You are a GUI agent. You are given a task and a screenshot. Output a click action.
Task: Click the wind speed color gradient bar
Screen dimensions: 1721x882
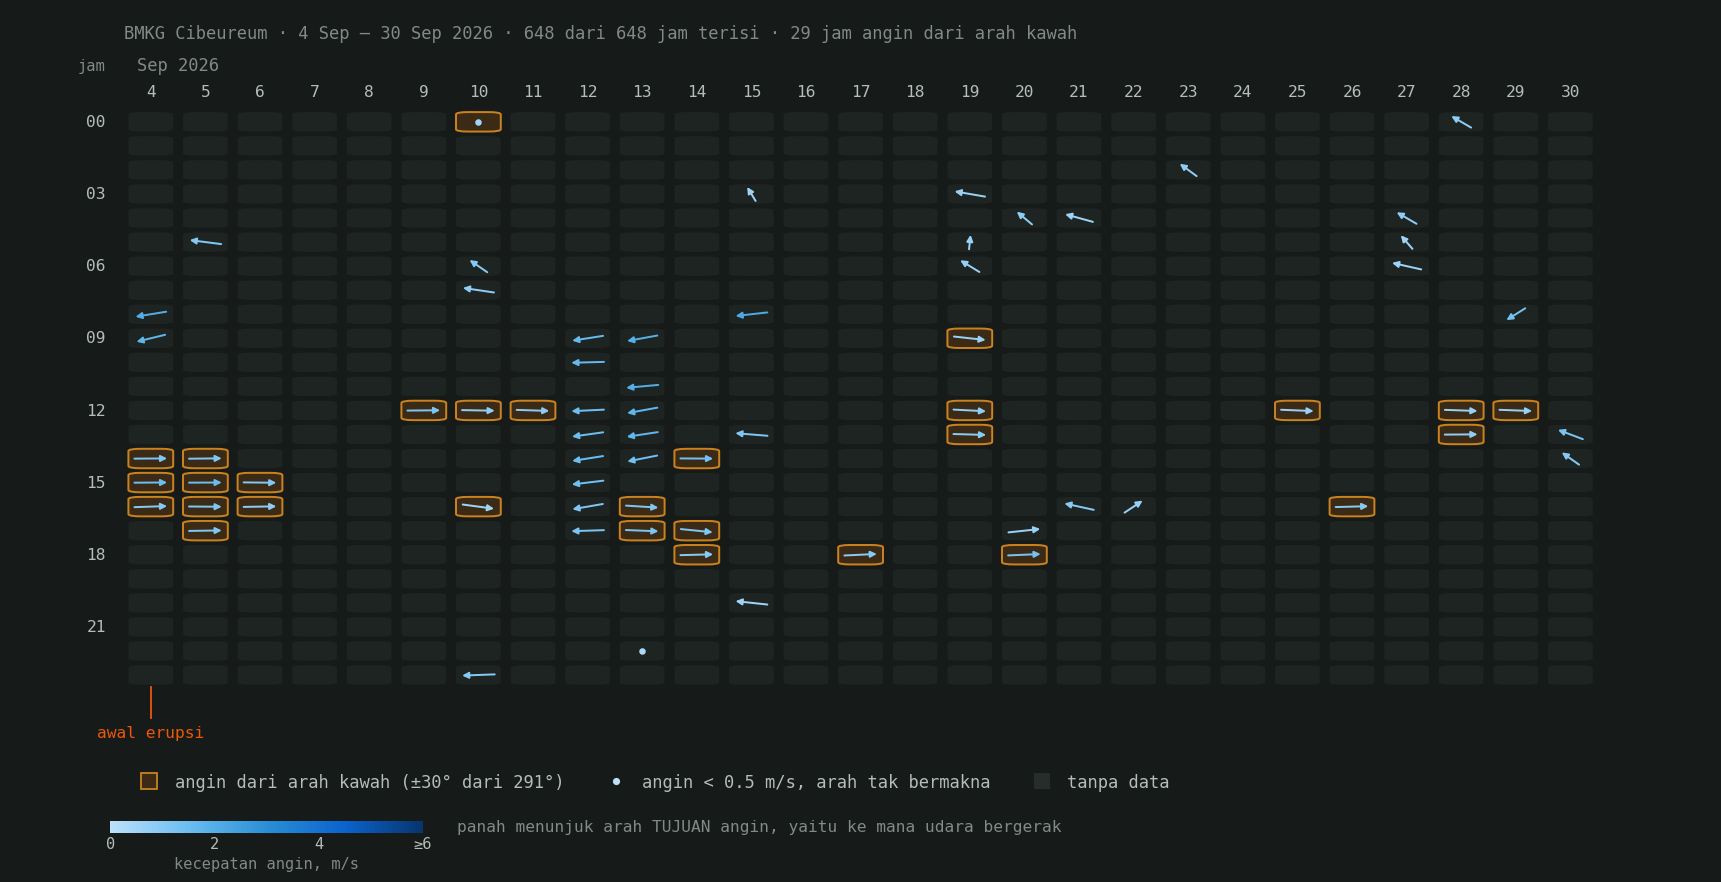pyautogui.click(x=266, y=827)
